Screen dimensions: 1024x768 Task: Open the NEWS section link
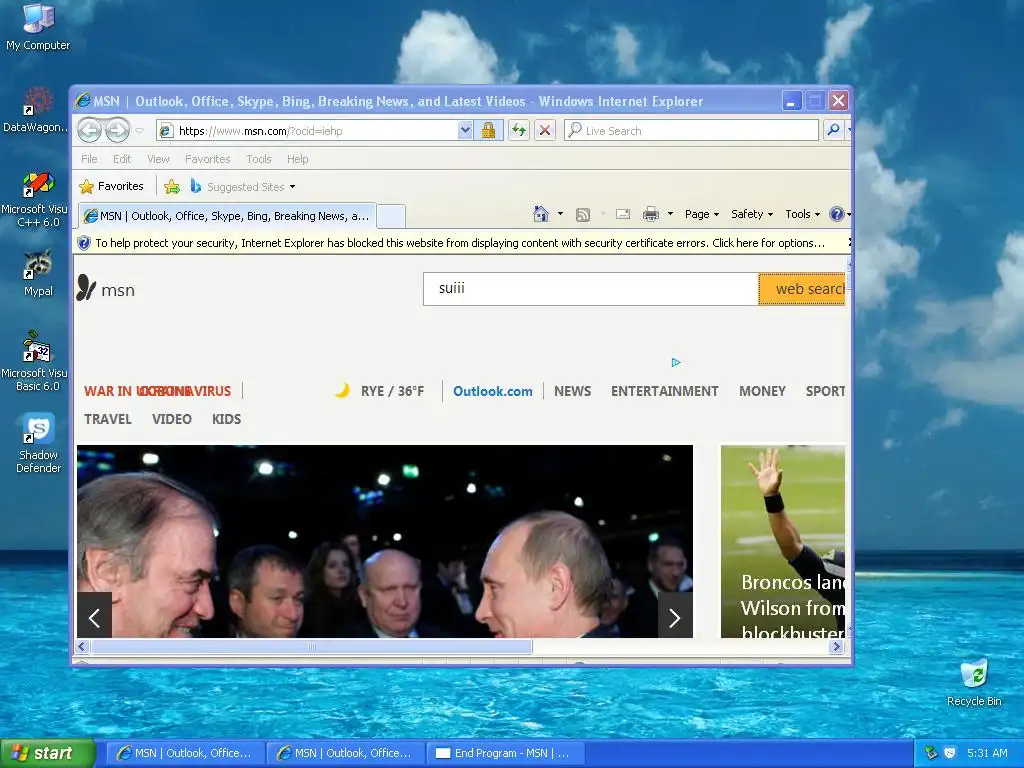[x=573, y=391]
